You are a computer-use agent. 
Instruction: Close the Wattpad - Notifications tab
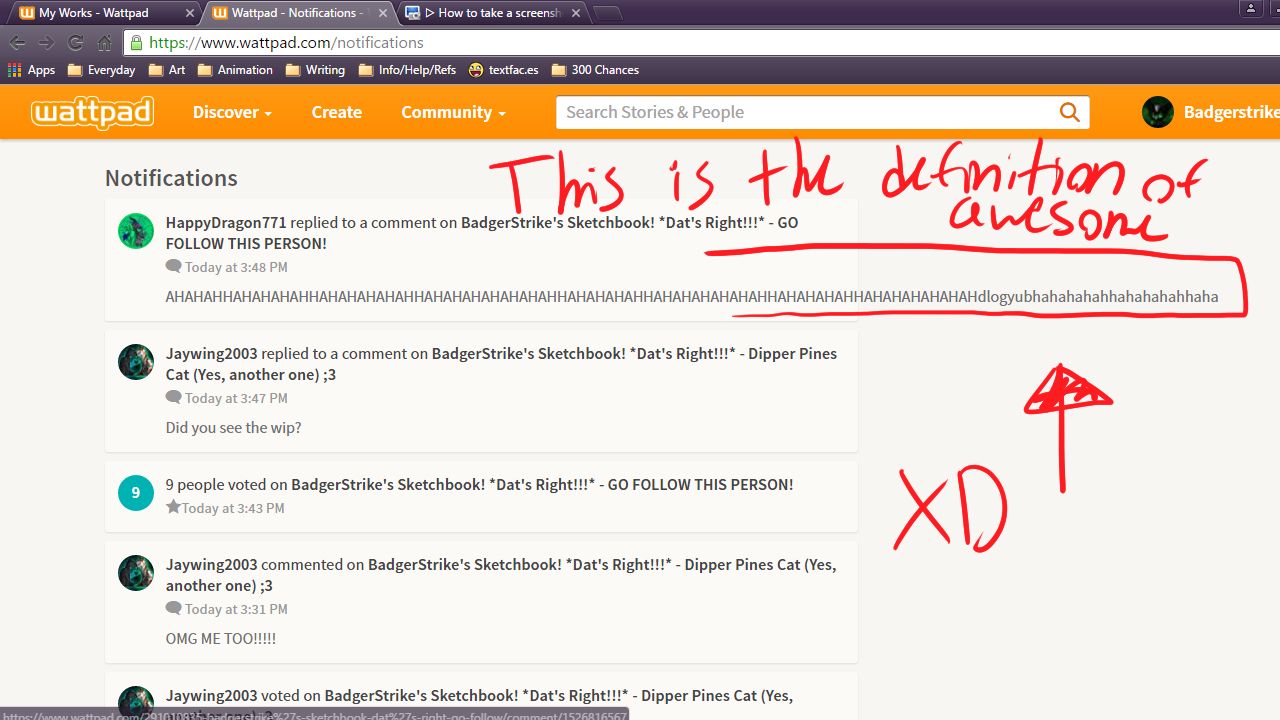tap(382, 13)
